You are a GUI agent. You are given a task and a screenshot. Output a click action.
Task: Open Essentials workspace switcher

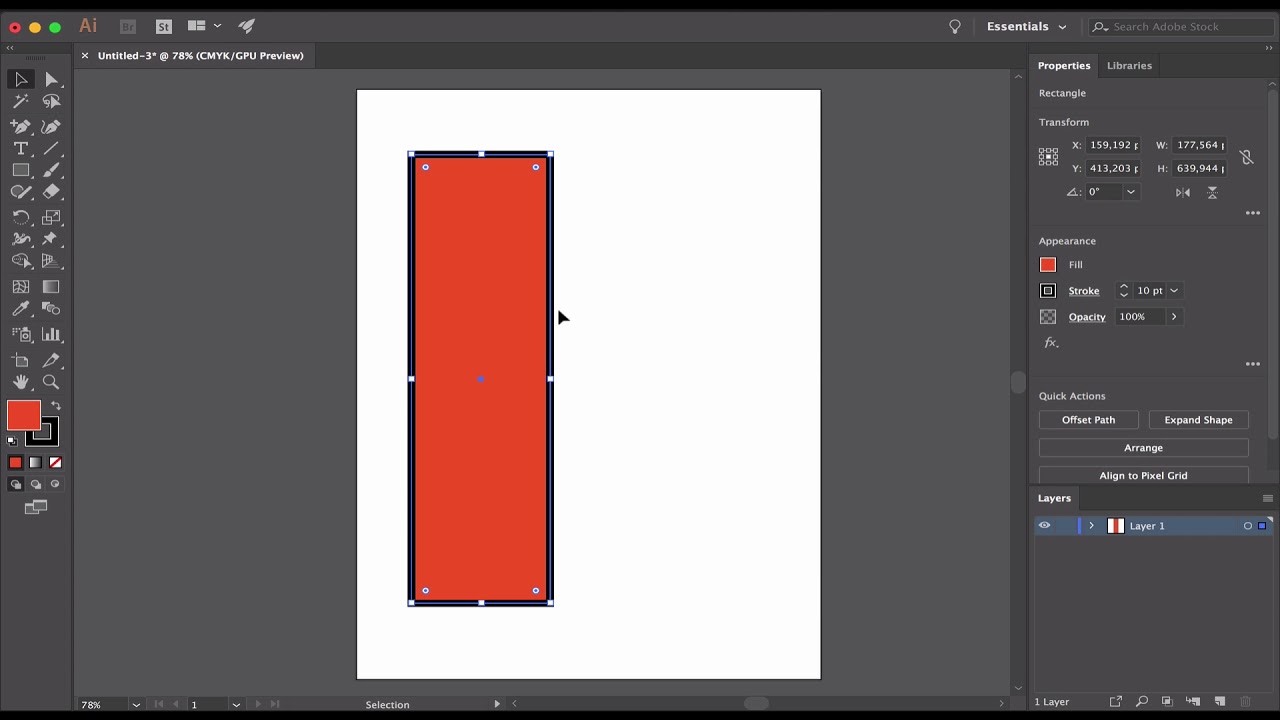click(1027, 27)
